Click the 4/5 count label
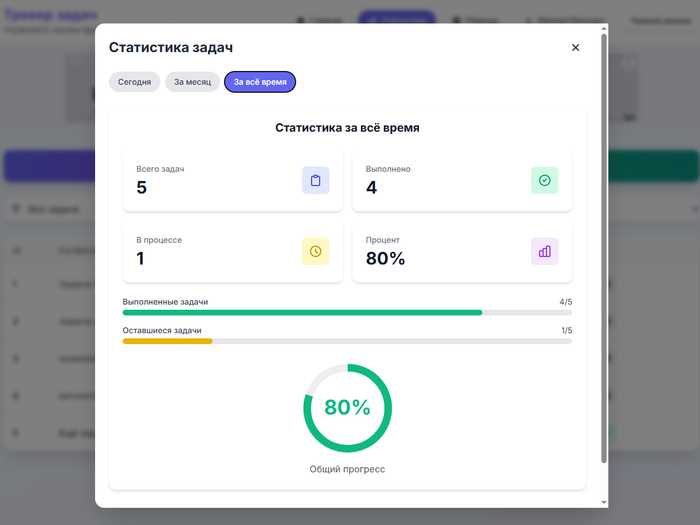Viewport: 700px width, 525px height. click(566, 302)
